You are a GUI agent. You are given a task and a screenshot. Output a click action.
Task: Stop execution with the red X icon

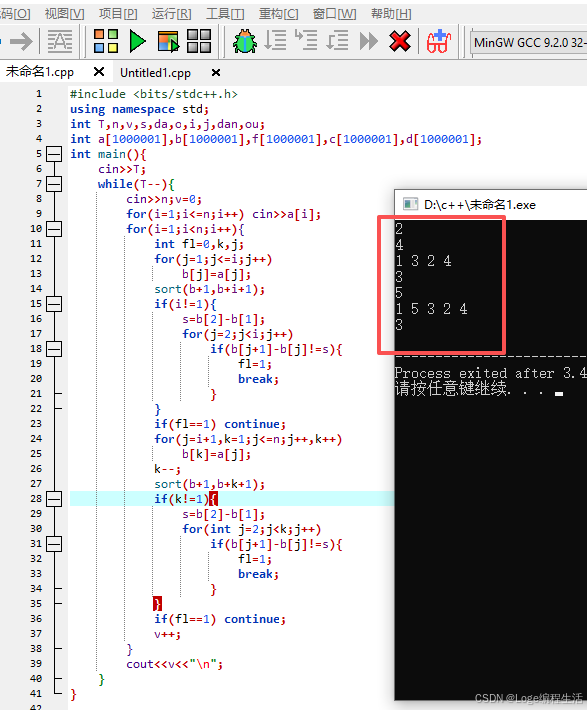(399, 41)
